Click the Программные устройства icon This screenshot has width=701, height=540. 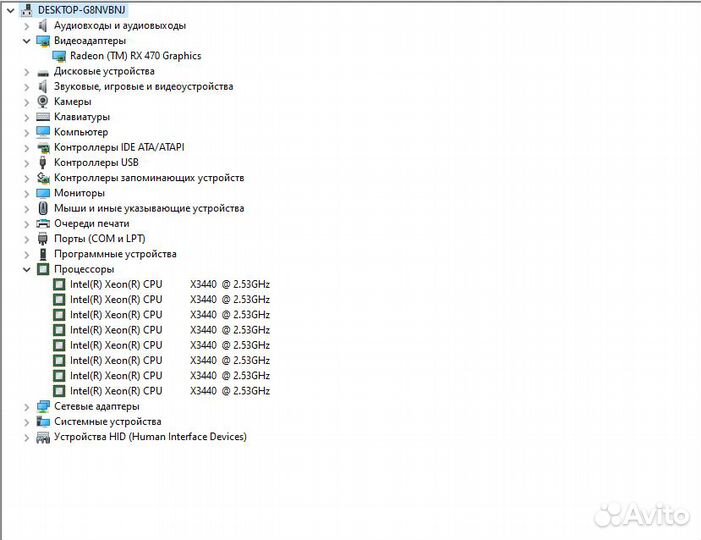tap(43, 254)
